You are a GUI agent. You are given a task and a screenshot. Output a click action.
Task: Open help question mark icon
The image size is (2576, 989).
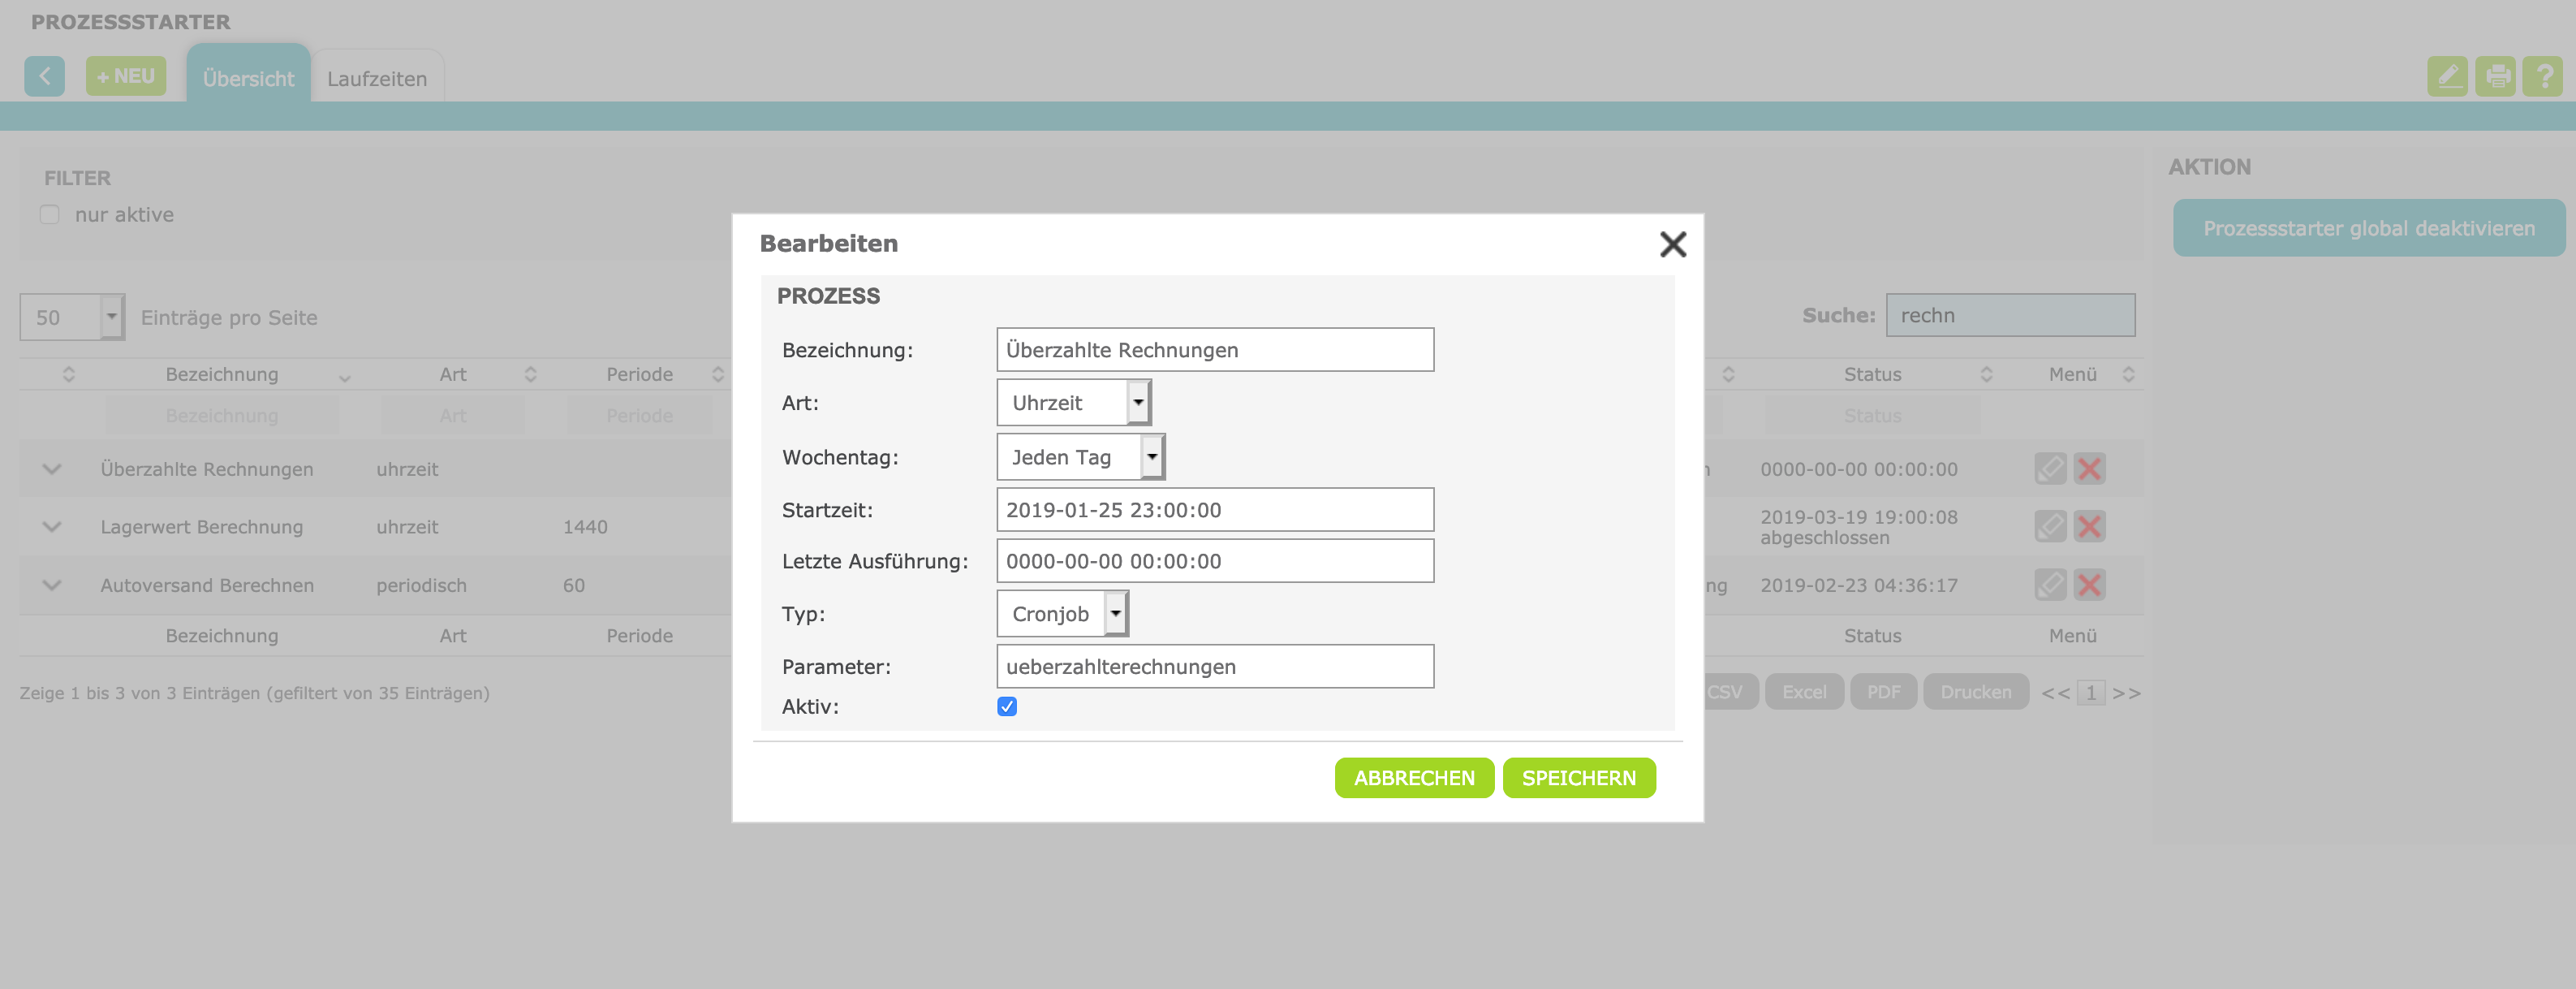click(2542, 77)
